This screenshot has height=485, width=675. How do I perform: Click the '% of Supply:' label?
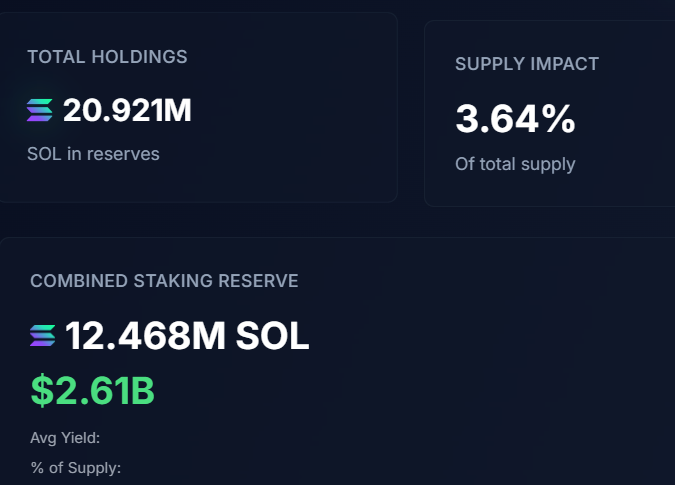(75, 467)
